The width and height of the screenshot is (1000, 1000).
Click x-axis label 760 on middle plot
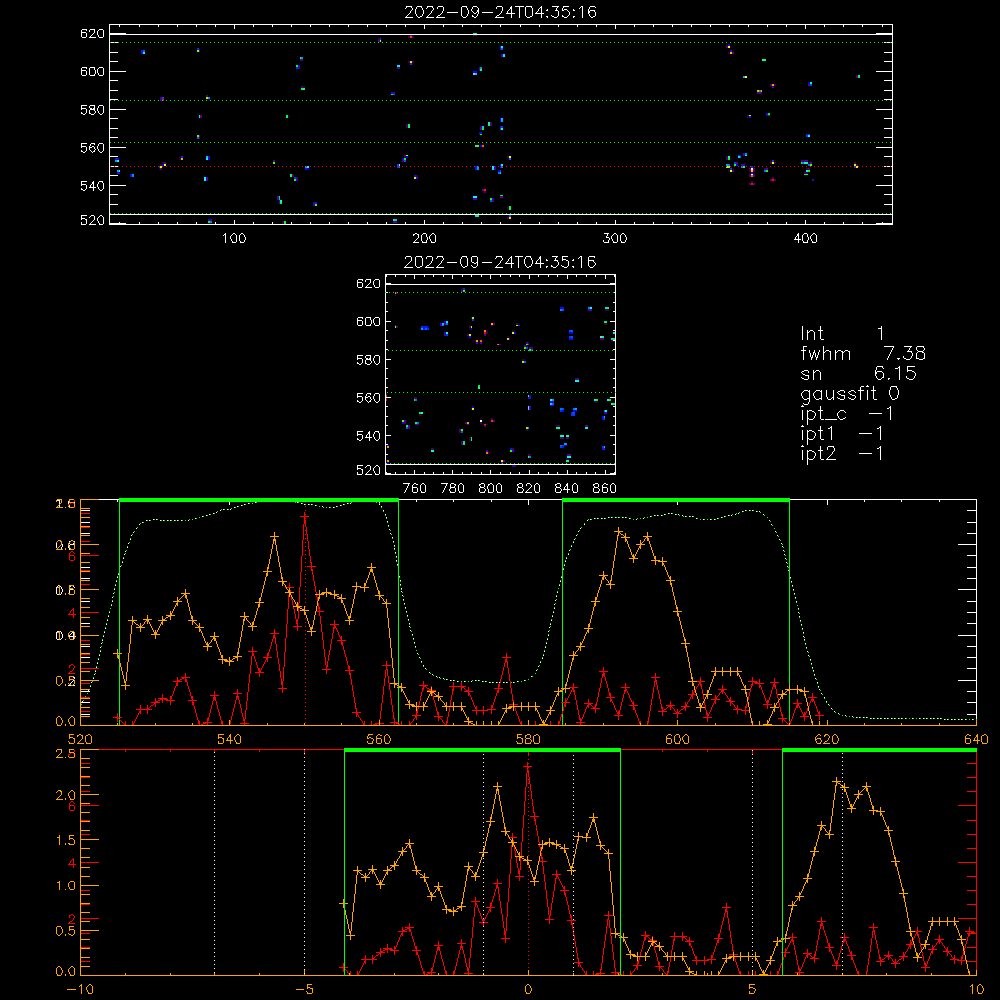[415, 489]
